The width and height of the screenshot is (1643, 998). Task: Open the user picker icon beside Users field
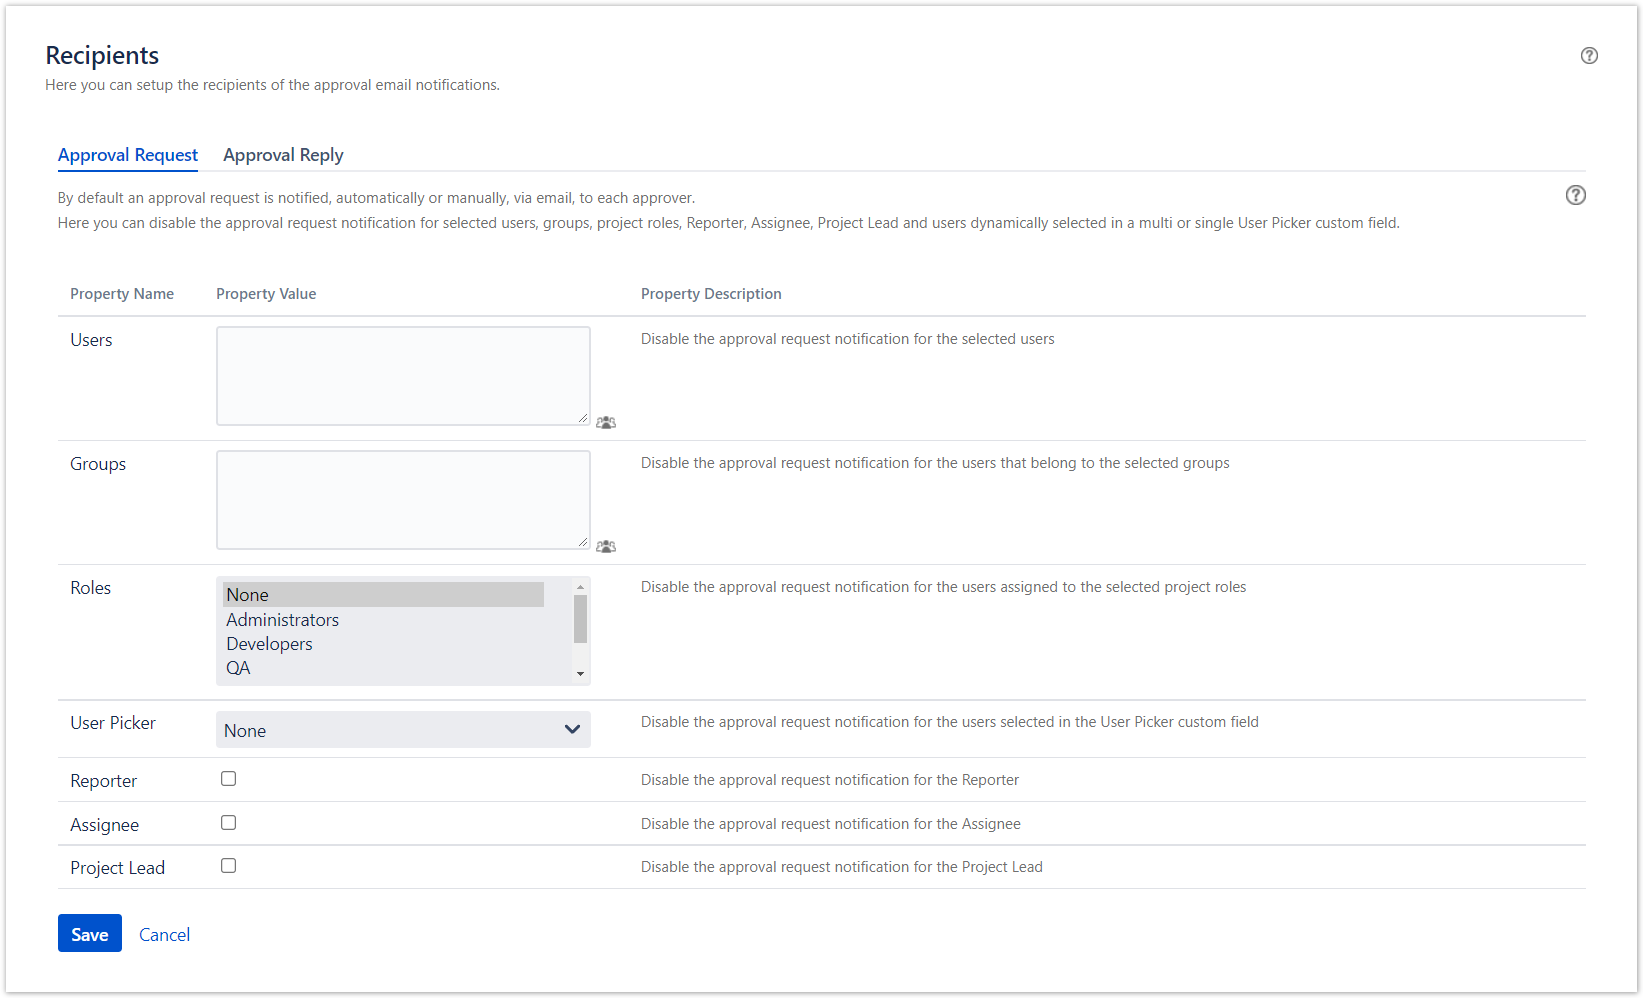pyautogui.click(x=606, y=422)
